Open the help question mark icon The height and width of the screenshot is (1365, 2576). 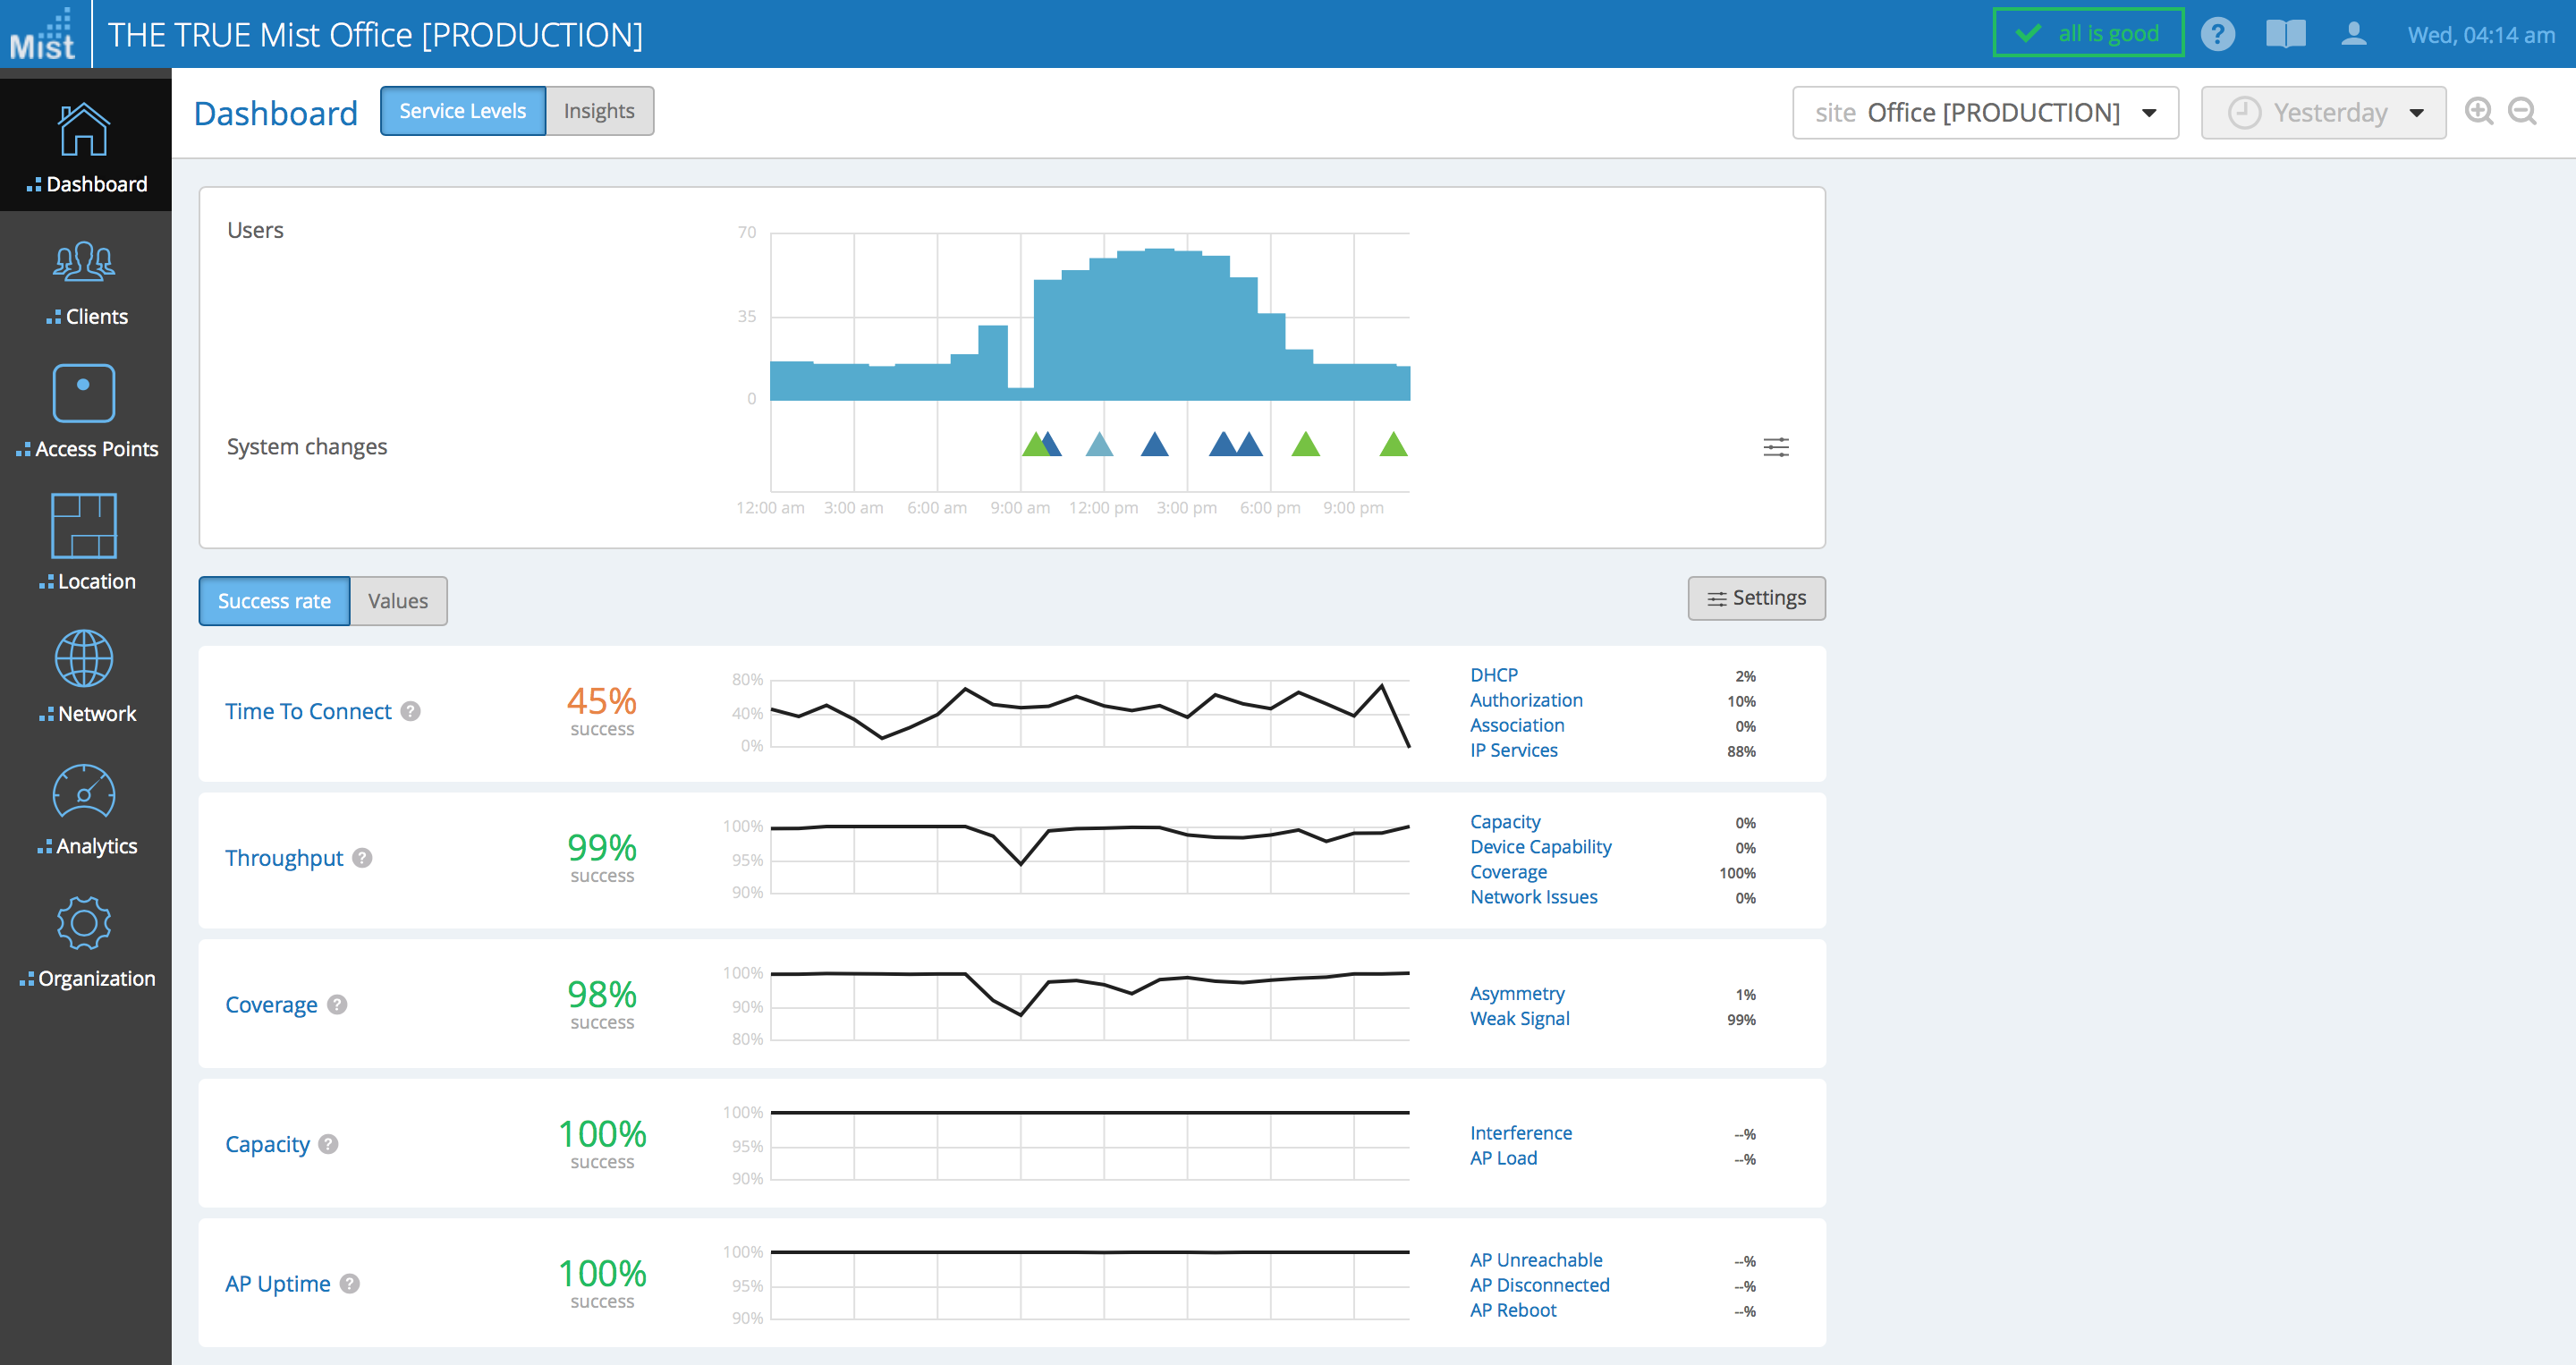(2217, 34)
